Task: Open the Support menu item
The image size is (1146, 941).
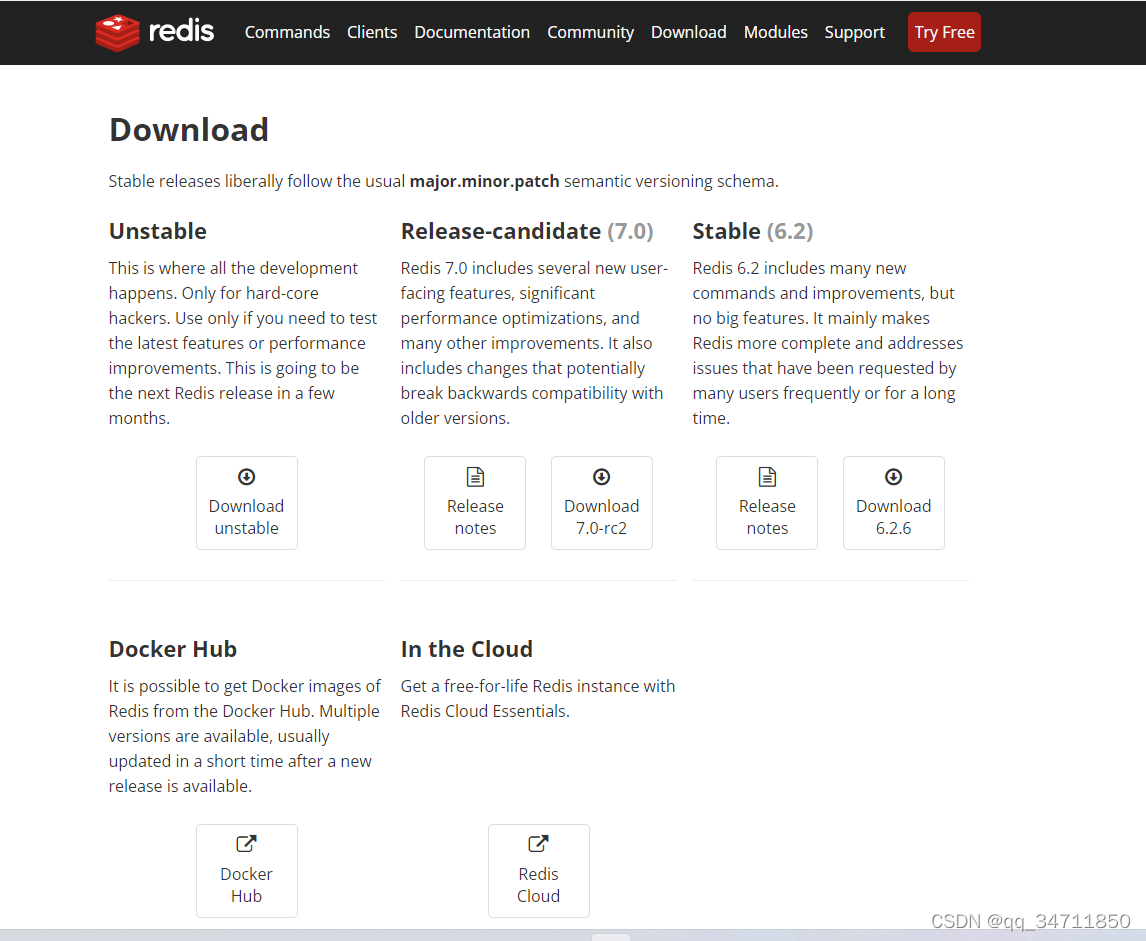Action: [855, 32]
